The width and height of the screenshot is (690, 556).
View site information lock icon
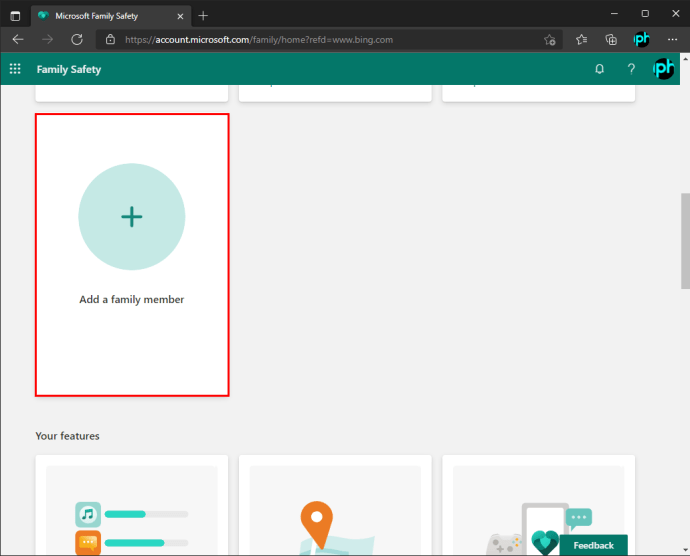pos(110,40)
